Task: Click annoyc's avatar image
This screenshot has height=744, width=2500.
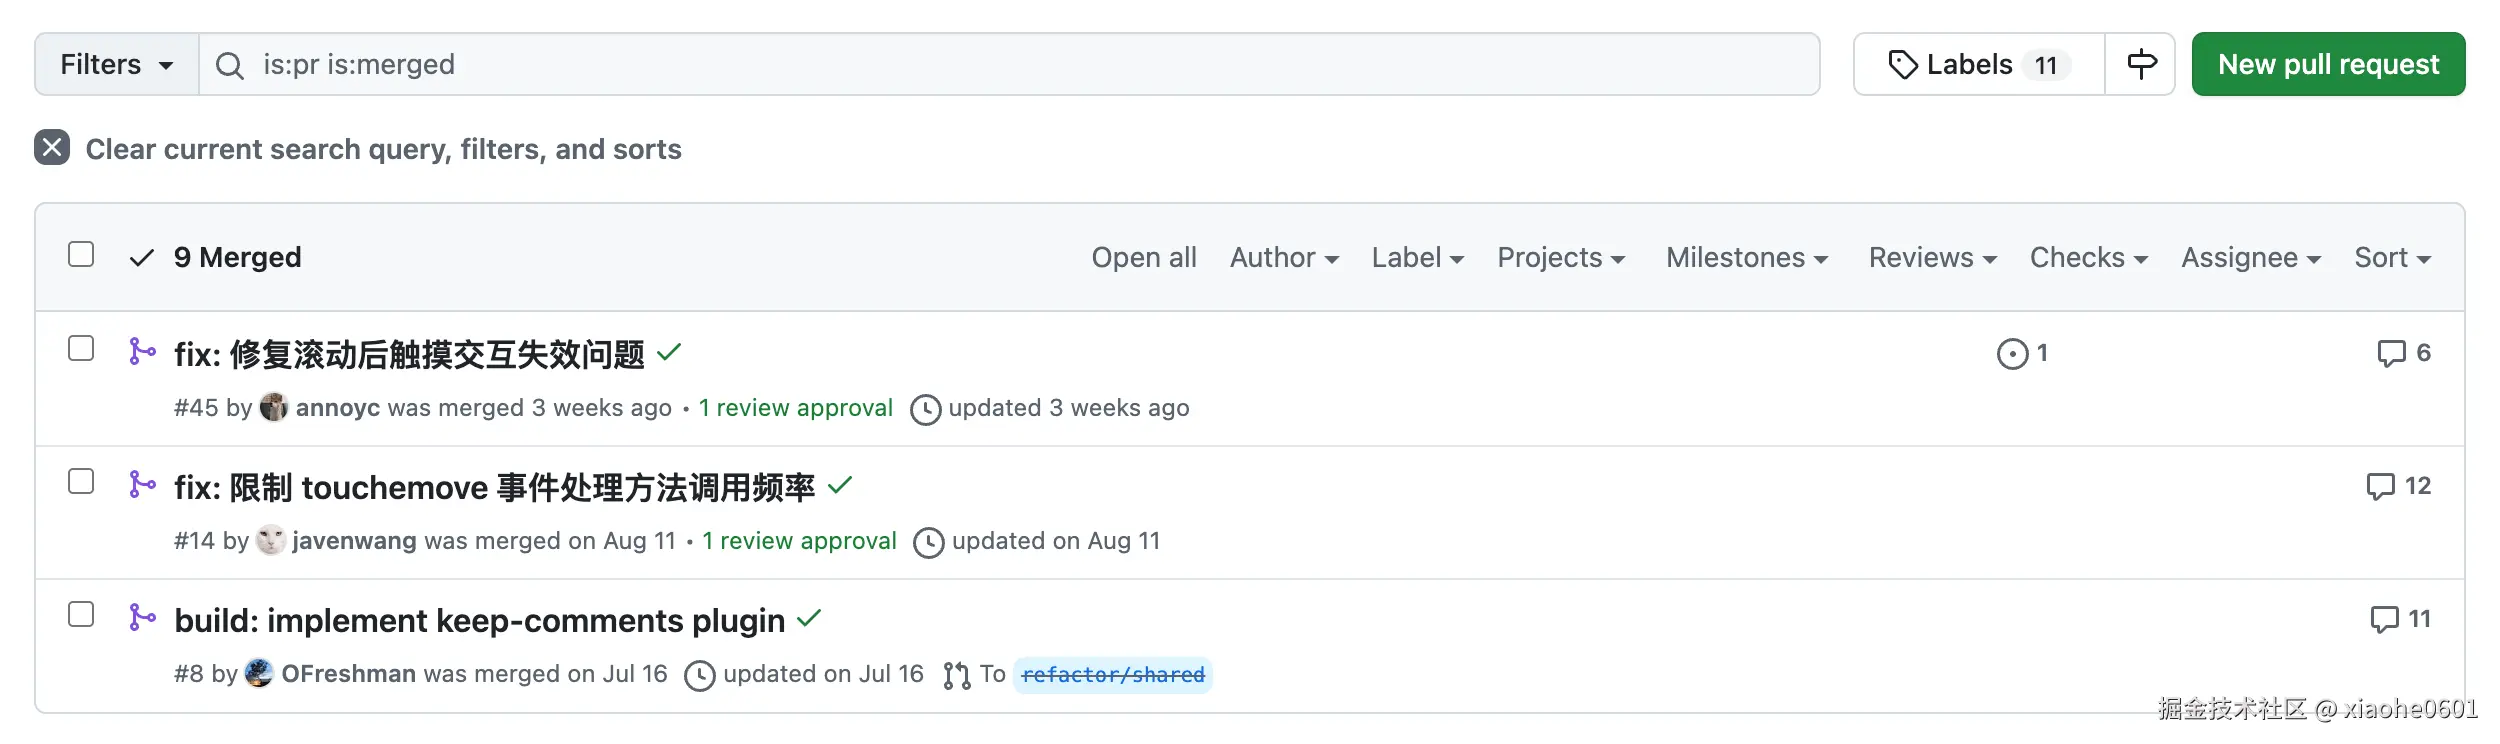Action: click(273, 407)
